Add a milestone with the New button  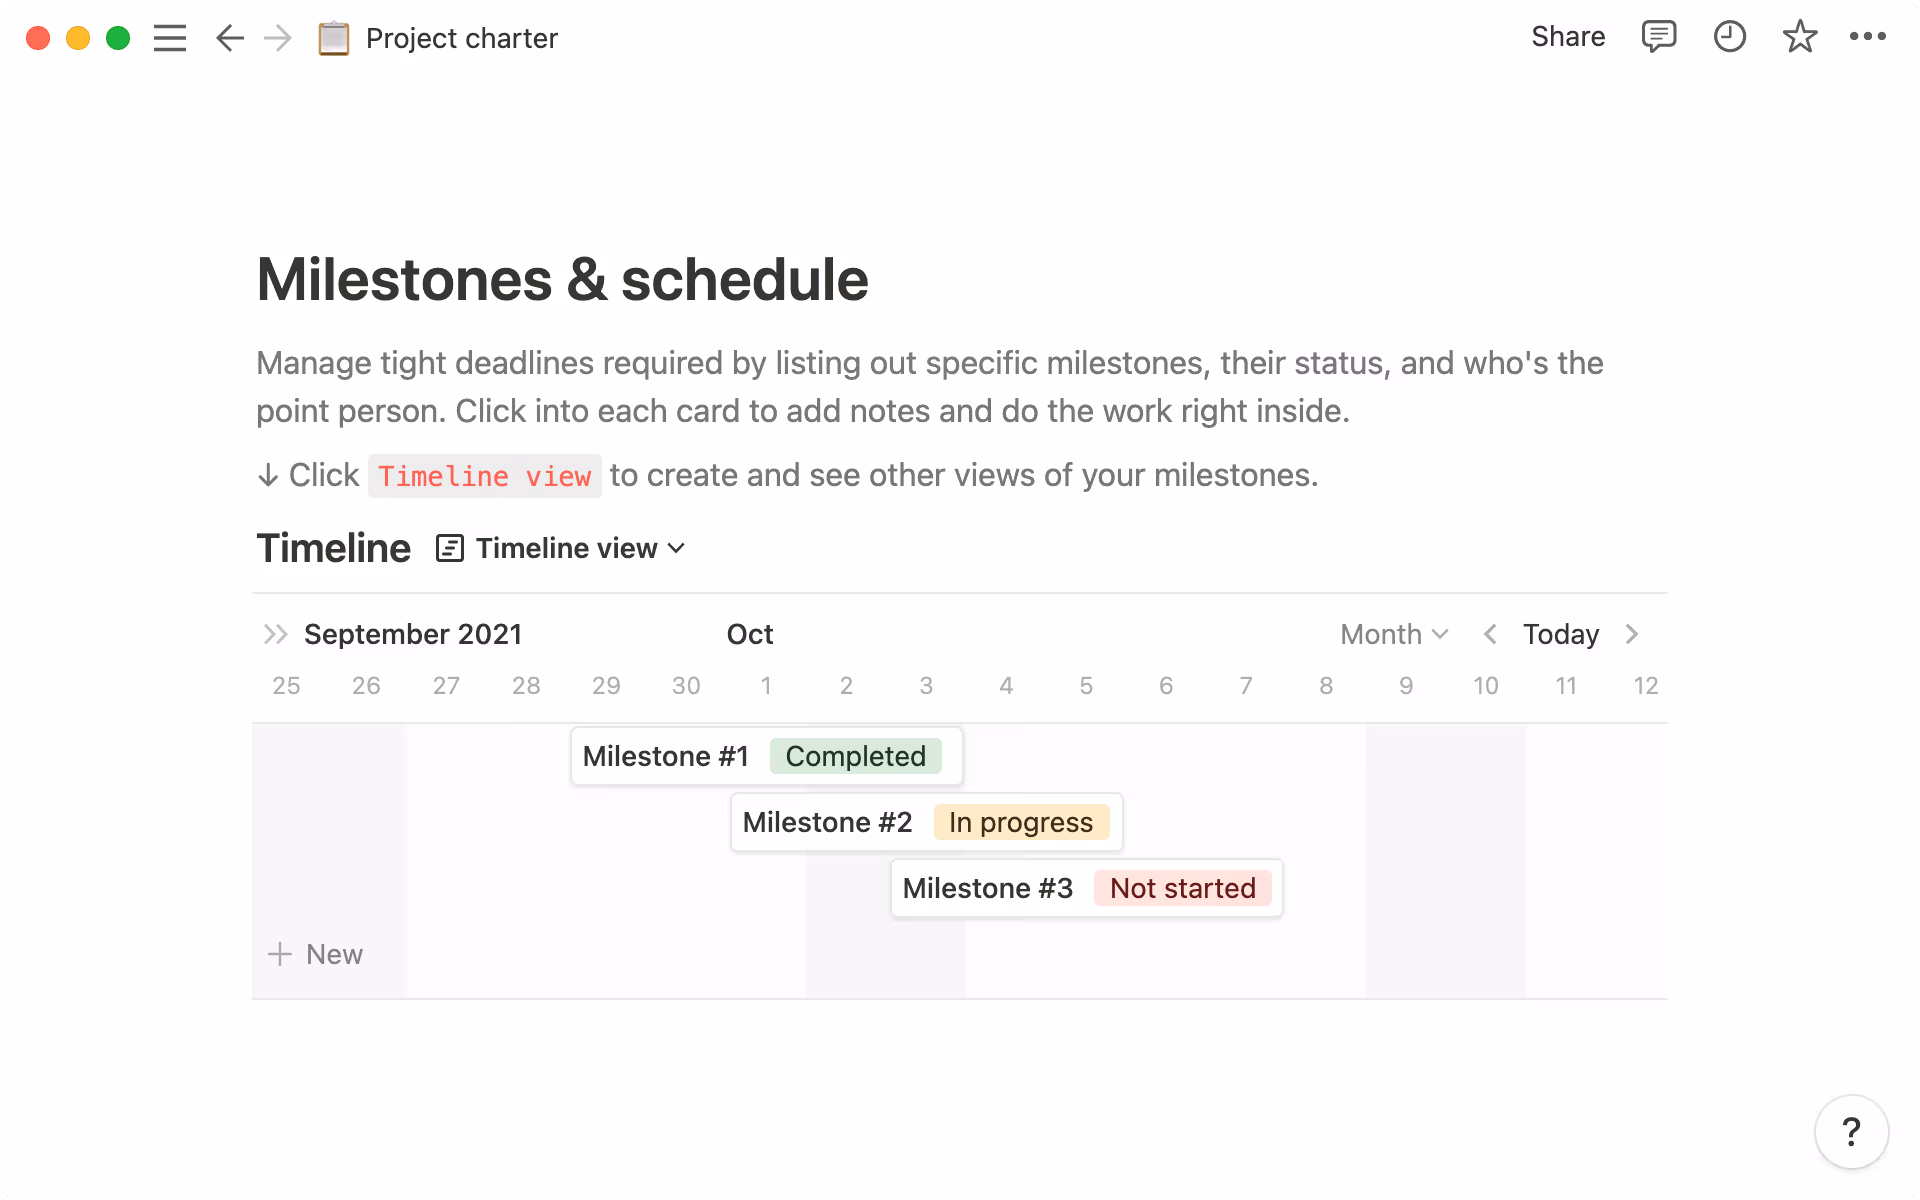318,954
